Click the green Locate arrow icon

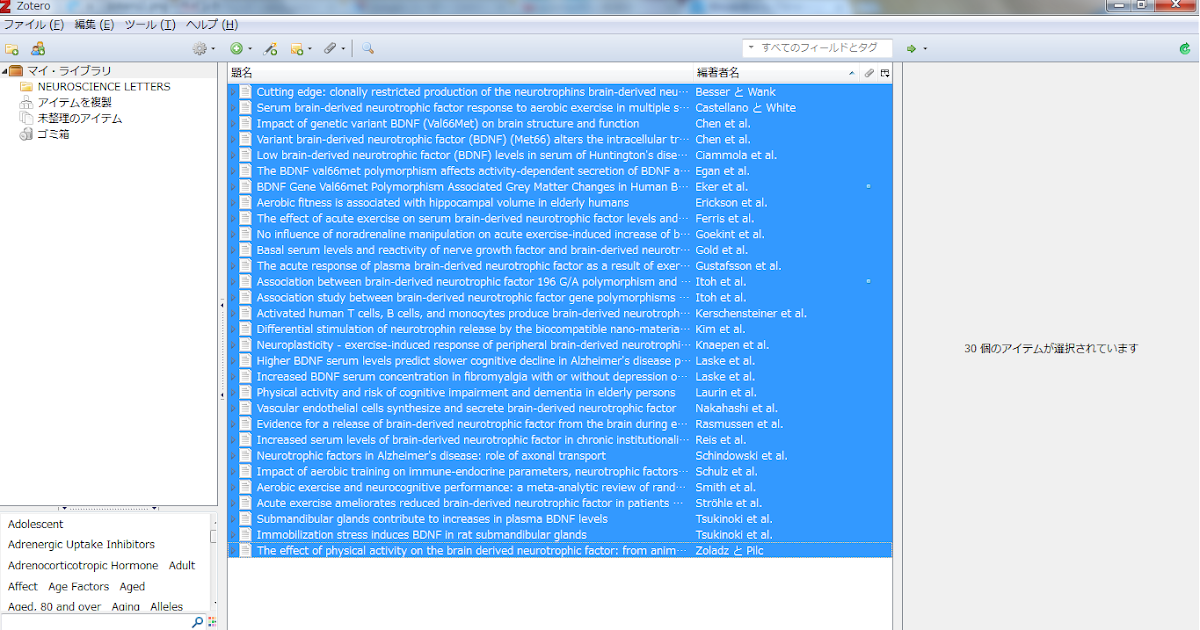coord(911,48)
